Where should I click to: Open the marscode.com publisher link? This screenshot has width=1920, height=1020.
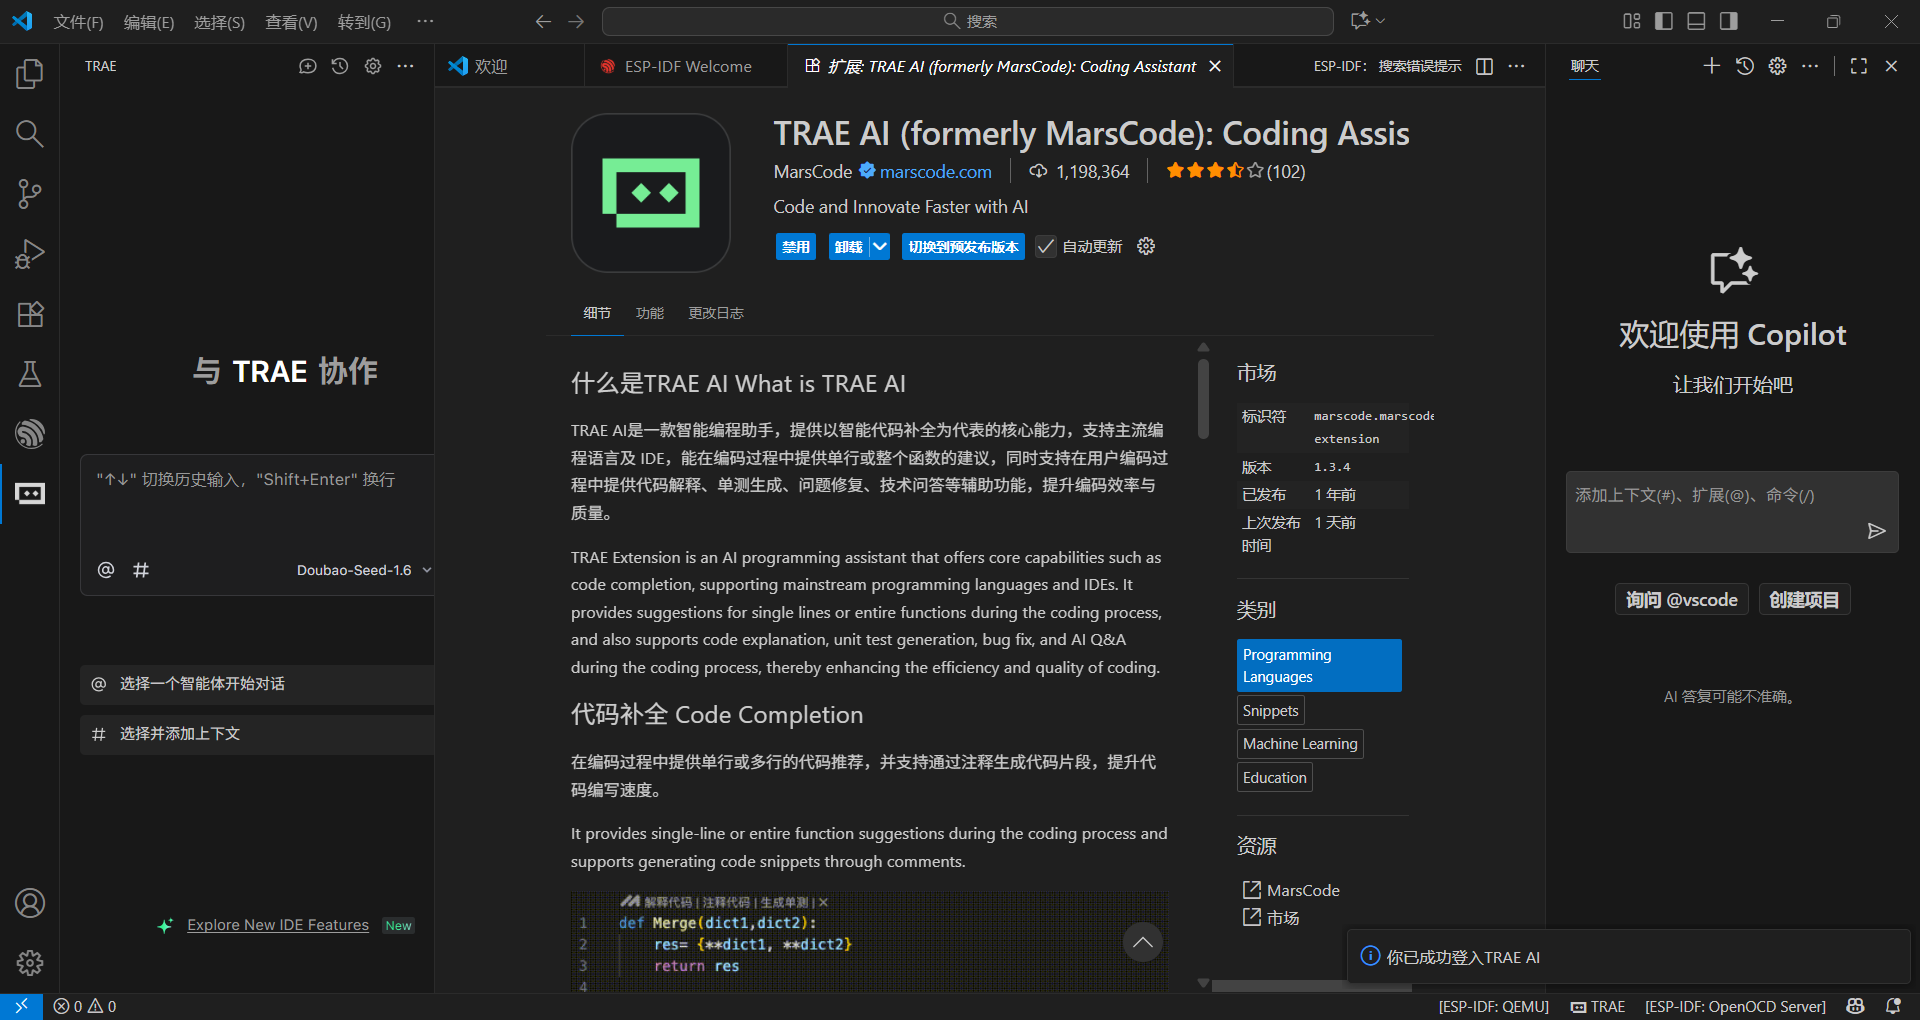click(x=936, y=172)
